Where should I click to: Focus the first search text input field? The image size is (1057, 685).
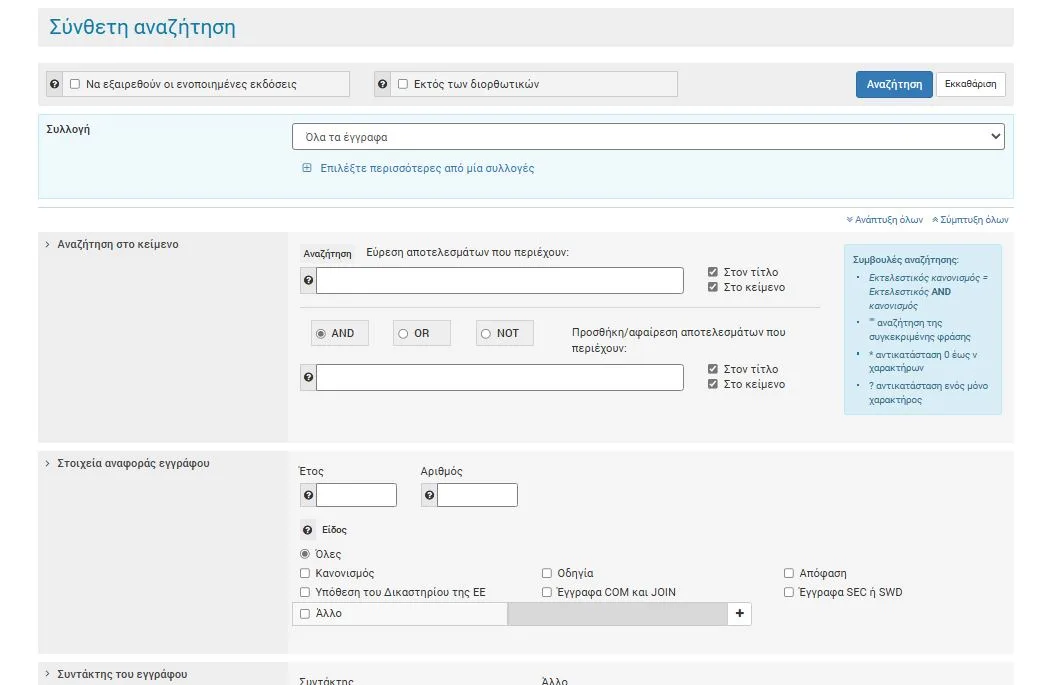pos(500,280)
